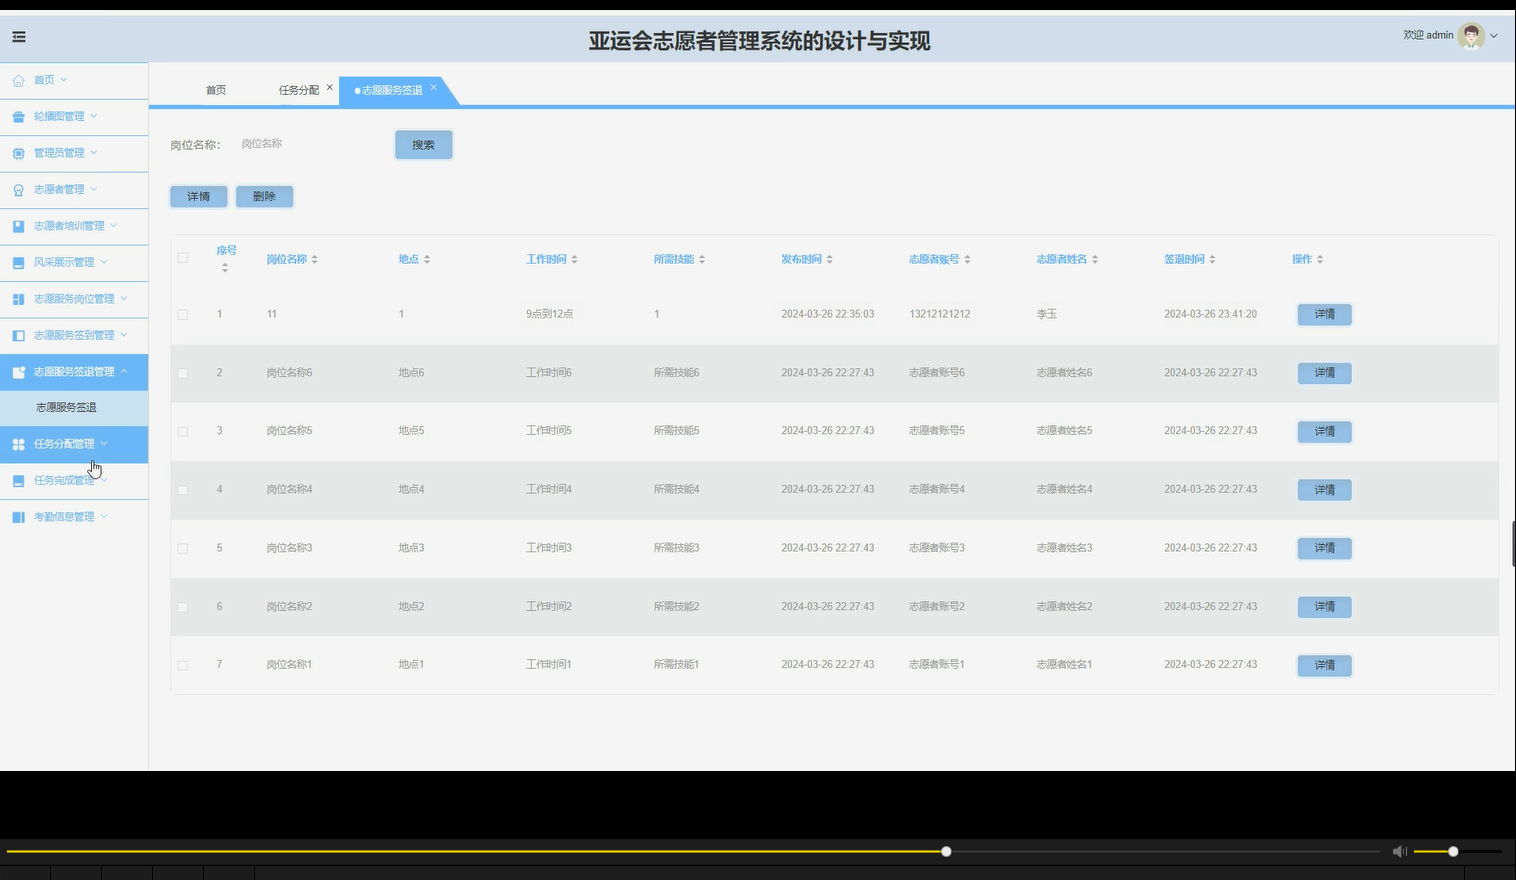This screenshot has width=1516, height=880.
Task: Open 详情 for row 岗位名称6
Action: coord(1325,373)
